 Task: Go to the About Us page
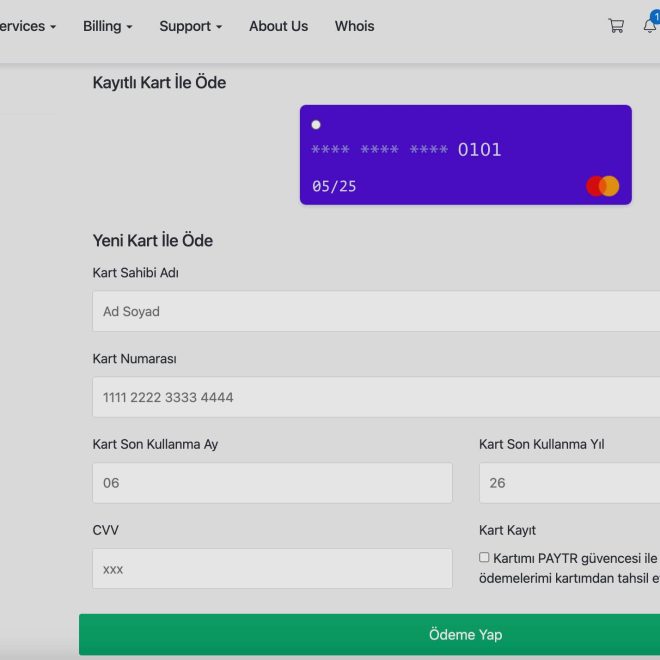tap(278, 26)
